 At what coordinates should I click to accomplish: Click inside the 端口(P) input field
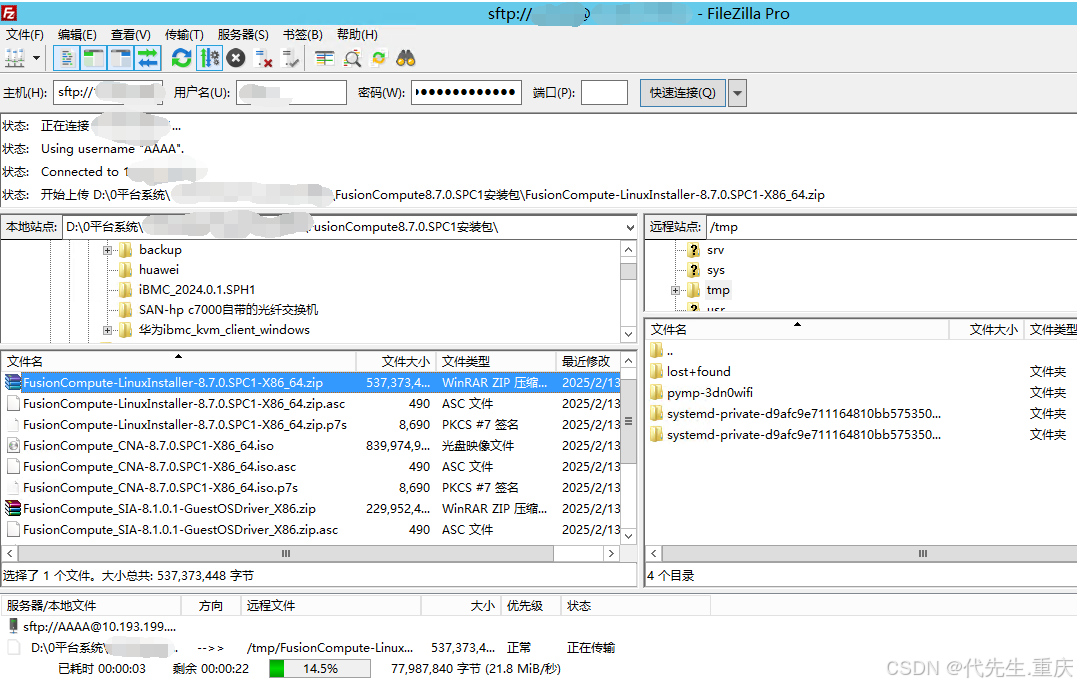tap(603, 91)
